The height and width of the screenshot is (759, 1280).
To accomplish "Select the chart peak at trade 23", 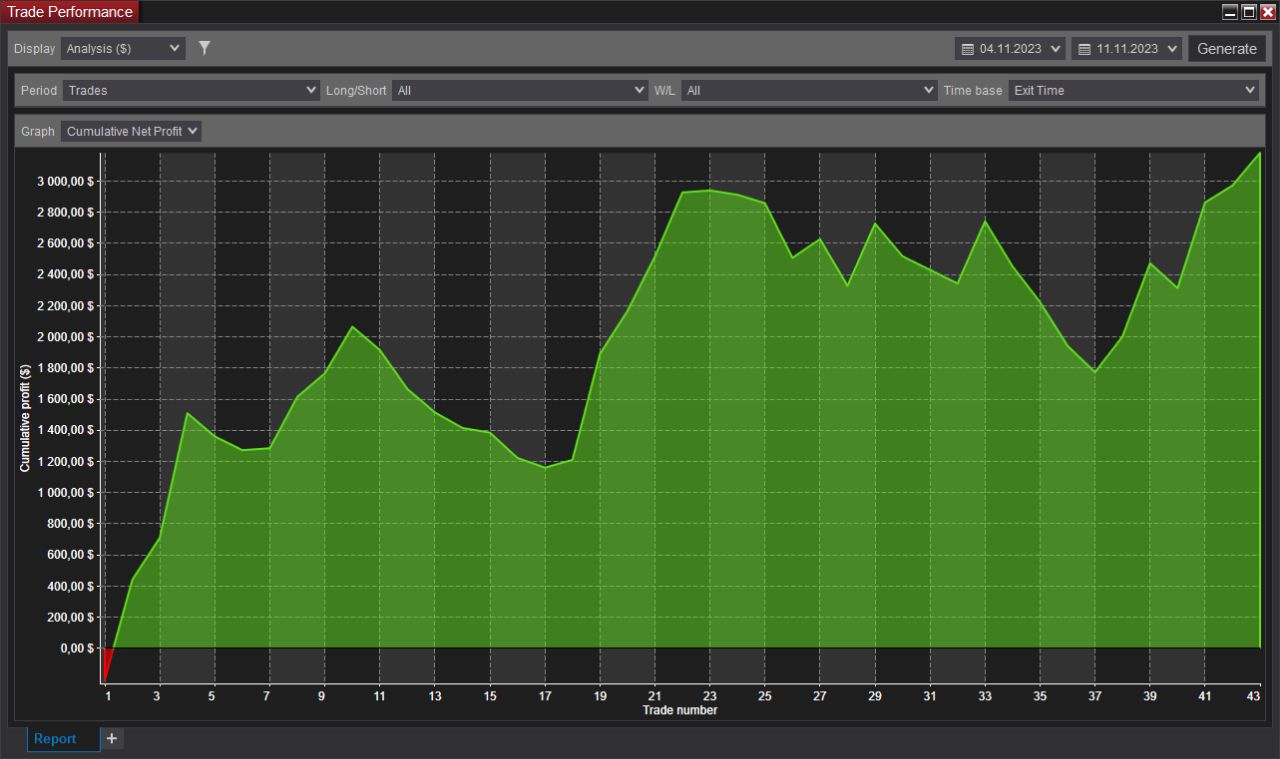I will [x=709, y=191].
